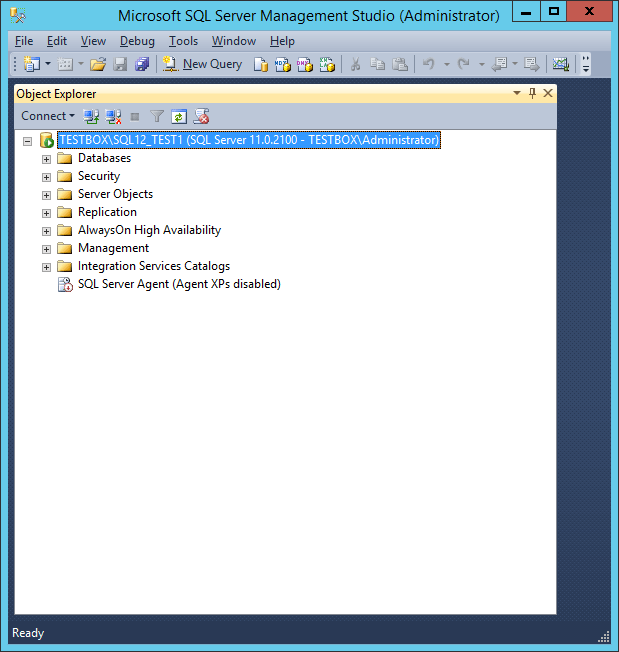The height and width of the screenshot is (652, 619).
Task: Click the New Query button
Action: click(x=202, y=64)
